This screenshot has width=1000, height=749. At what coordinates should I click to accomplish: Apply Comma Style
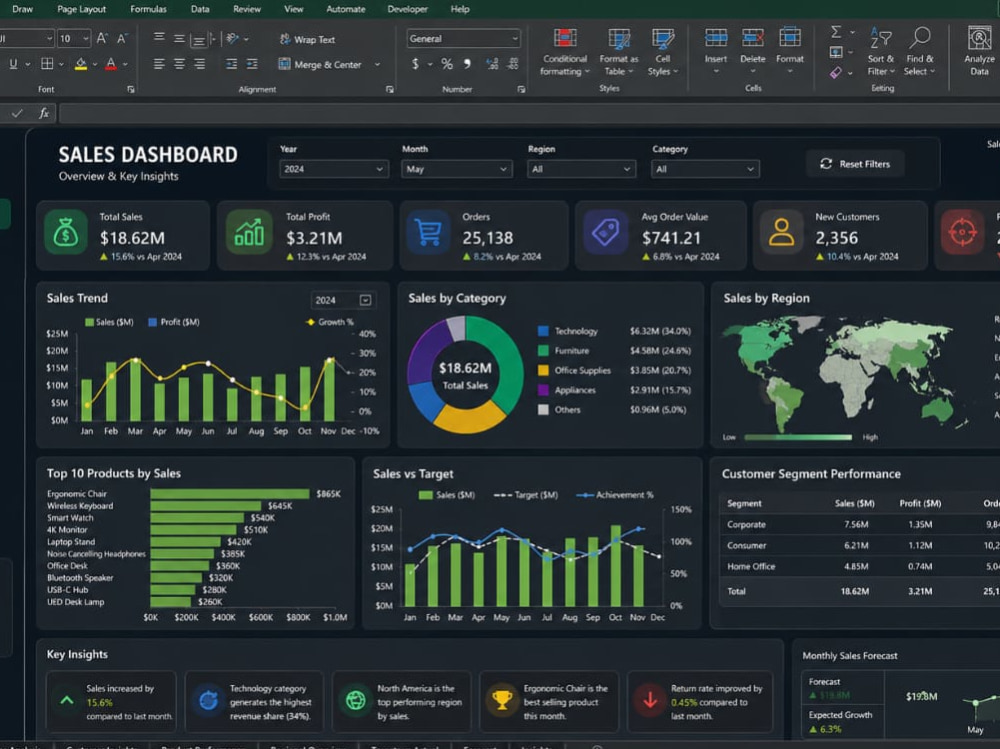click(x=467, y=64)
